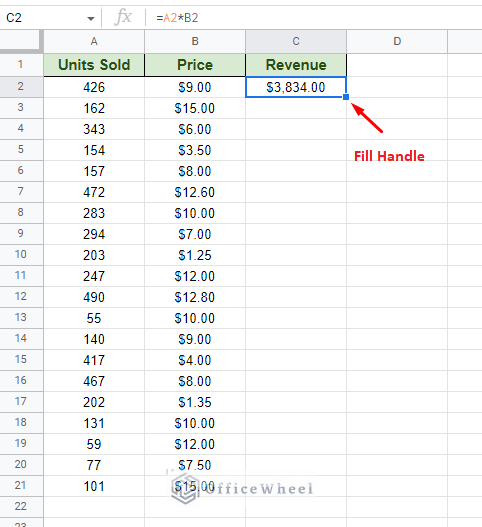Click the fx function icon
This screenshot has width=482, height=527.
(123, 17)
